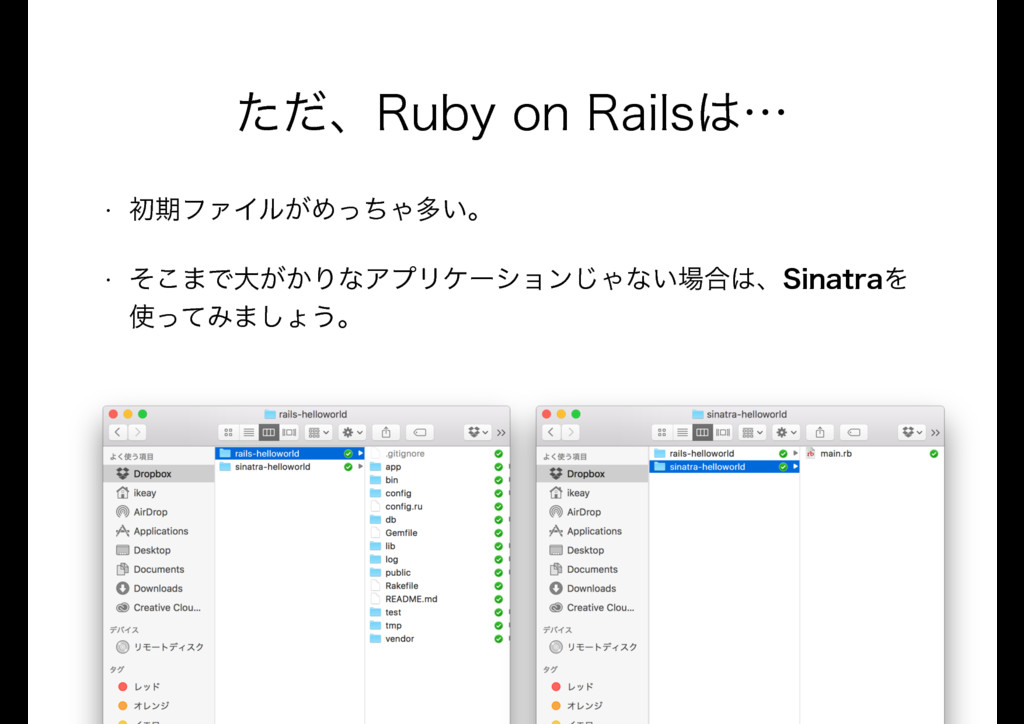The width and height of the screenshot is (1024, 724).
Task: Switch to icon view in sinatra-helloworld window
Action: 662,432
